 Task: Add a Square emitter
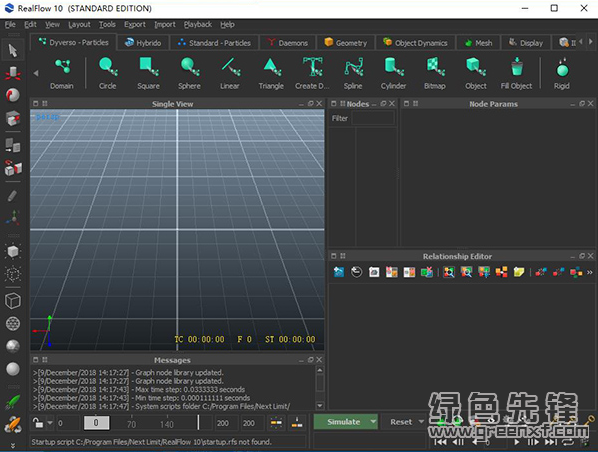148,73
